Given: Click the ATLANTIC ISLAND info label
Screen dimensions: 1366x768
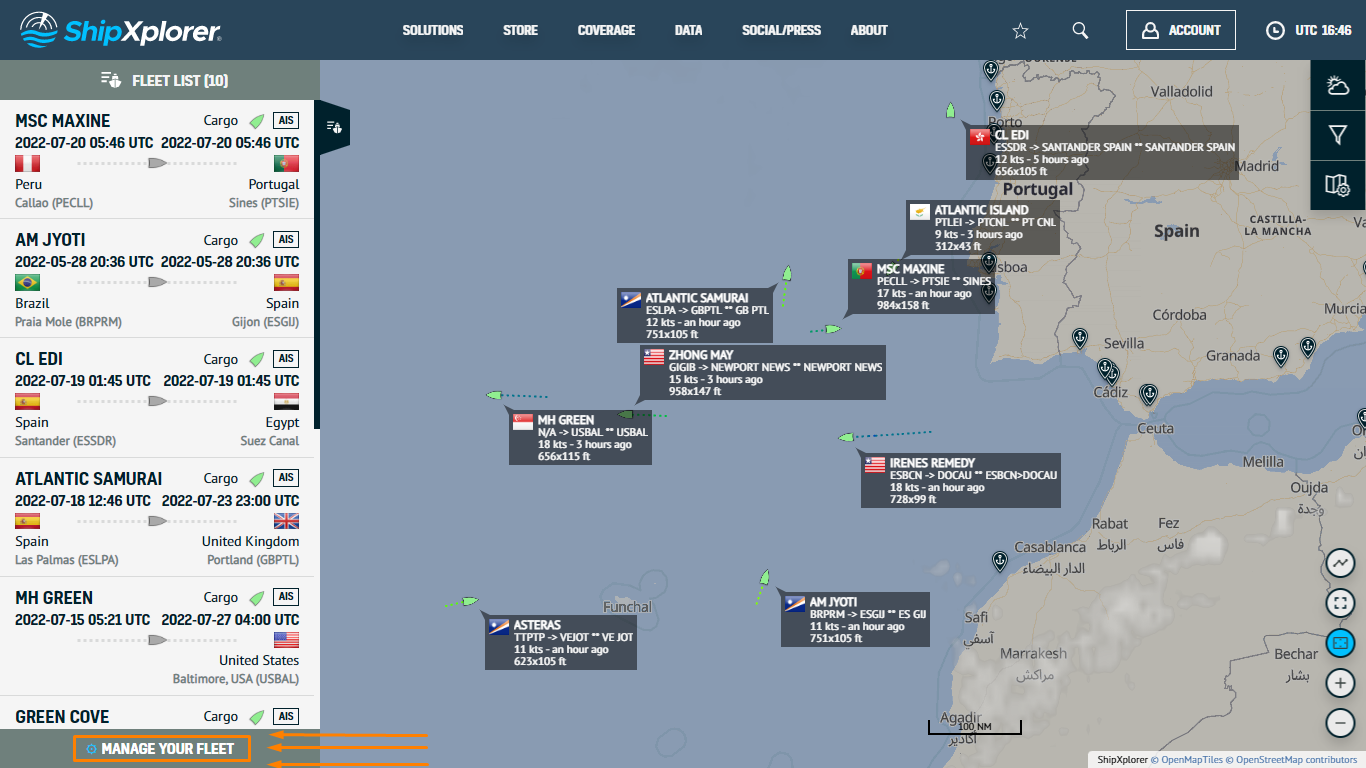Looking at the screenshot, I should pyautogui.click(x=983, y=228).
